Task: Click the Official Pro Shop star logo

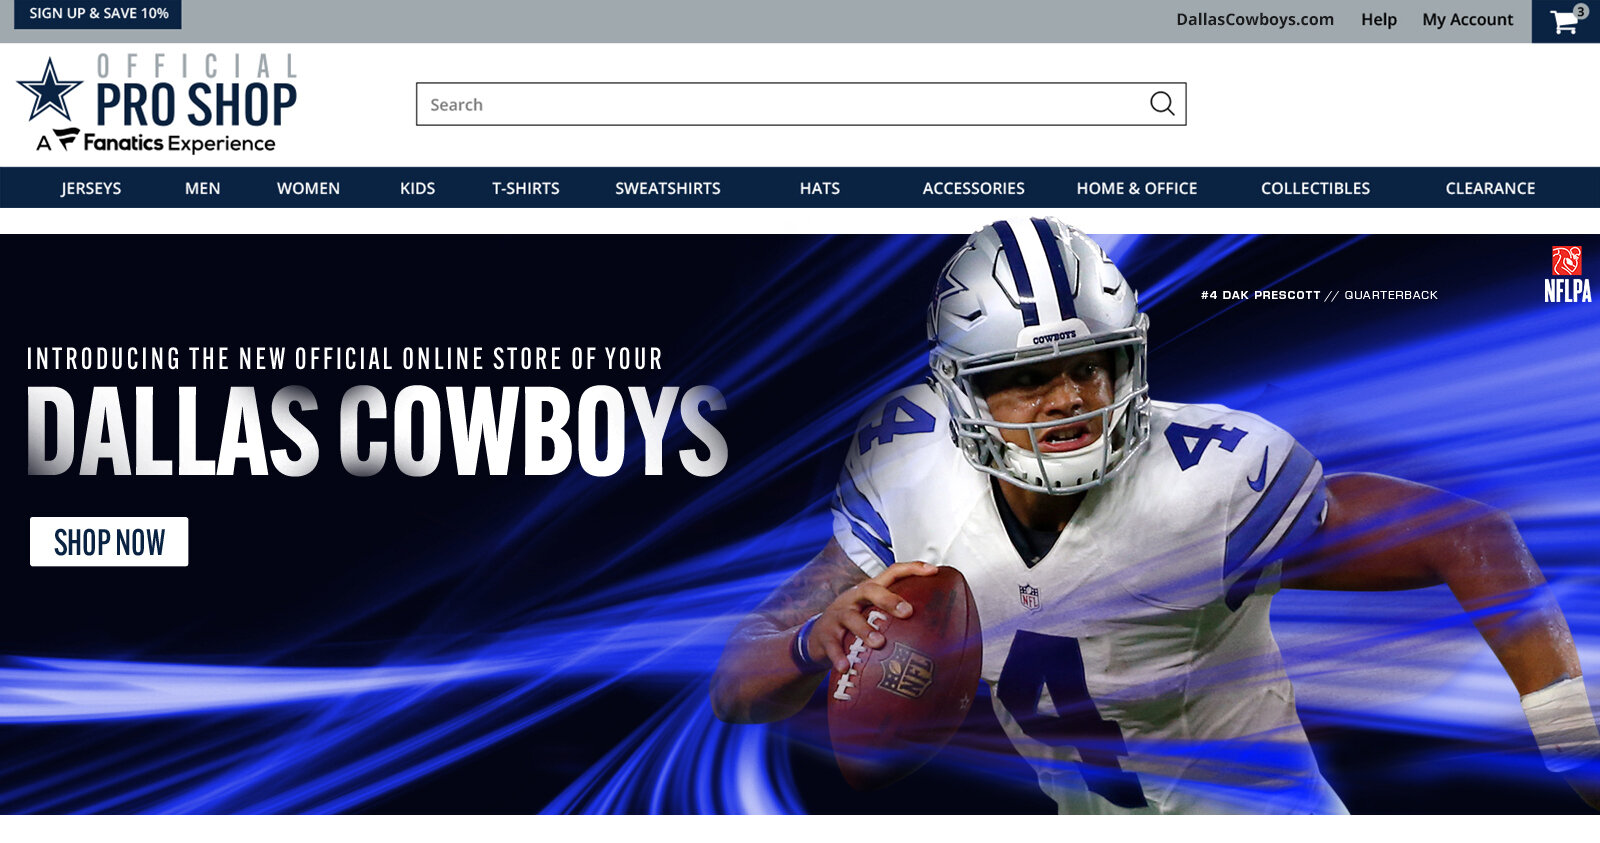Action: pos(50,90)
